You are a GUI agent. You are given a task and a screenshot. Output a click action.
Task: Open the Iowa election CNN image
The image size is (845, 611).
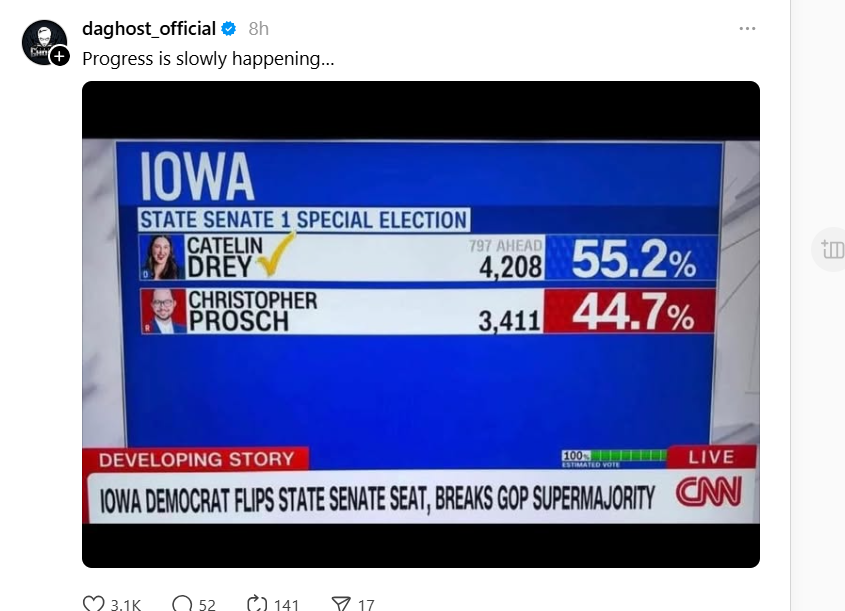[420, 324]
